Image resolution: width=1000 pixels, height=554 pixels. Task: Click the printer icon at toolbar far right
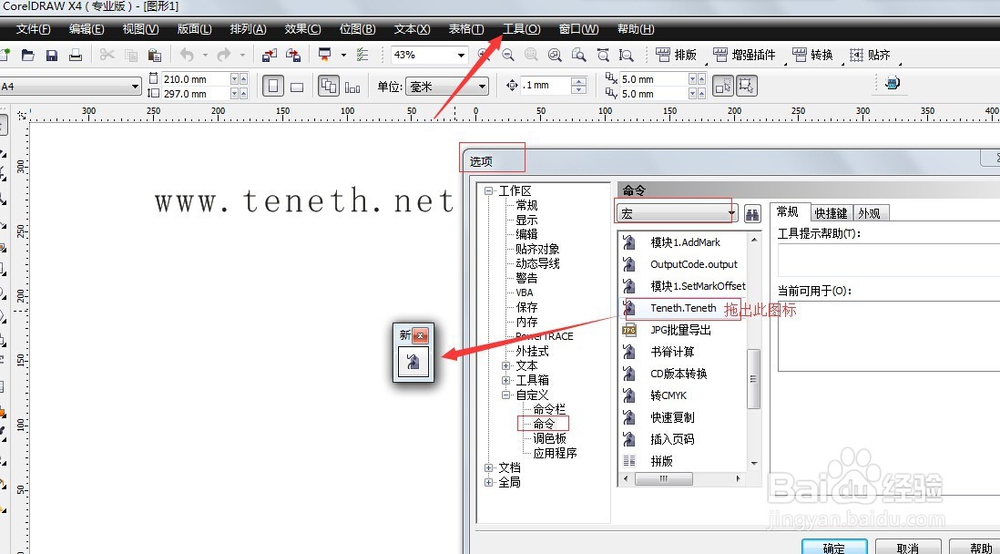pos(893,83)
